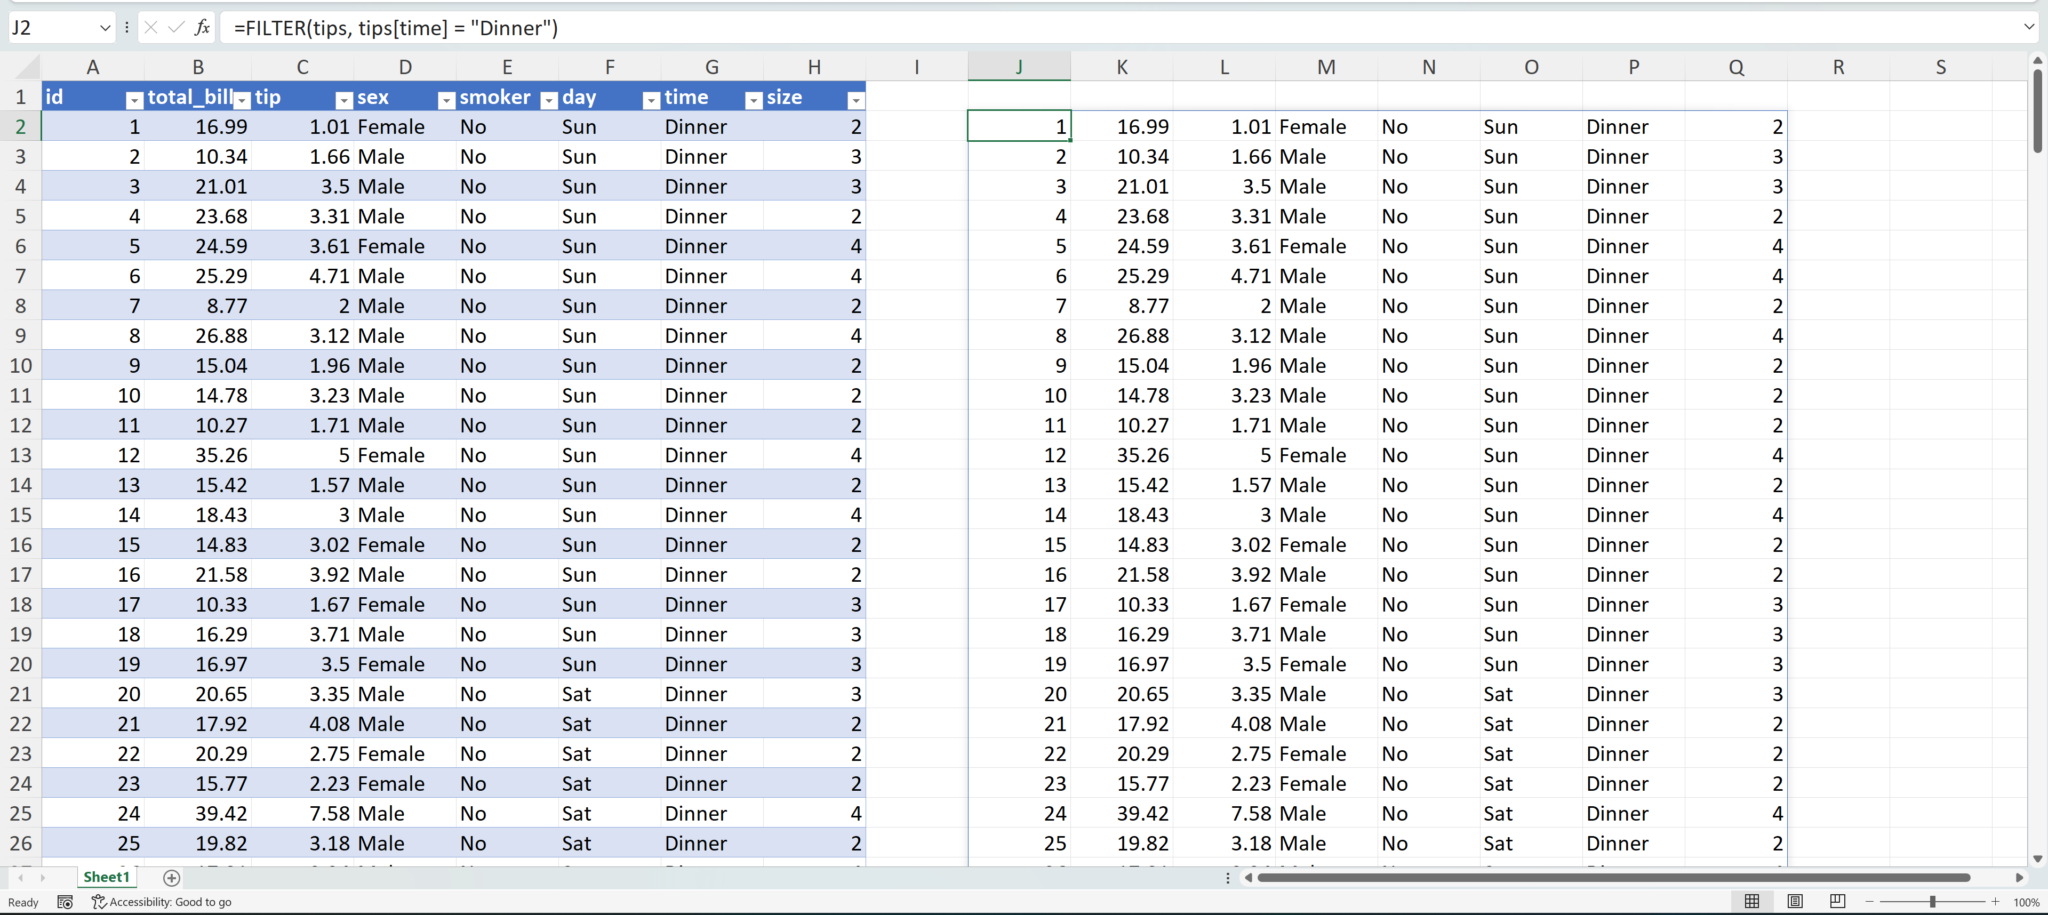Add a new sheet with plus icon
2048x915 pixels.
[171, 878]
